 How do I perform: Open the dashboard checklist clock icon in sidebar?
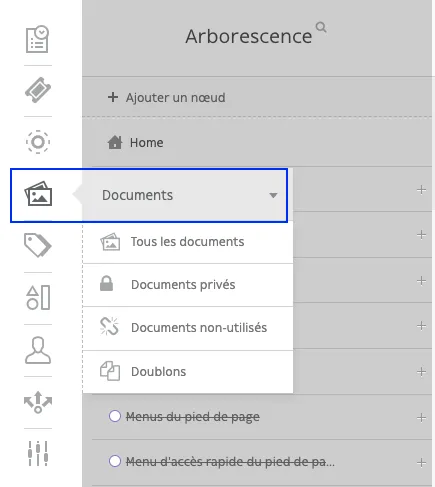pyautogui.click(x=38, y=39)
